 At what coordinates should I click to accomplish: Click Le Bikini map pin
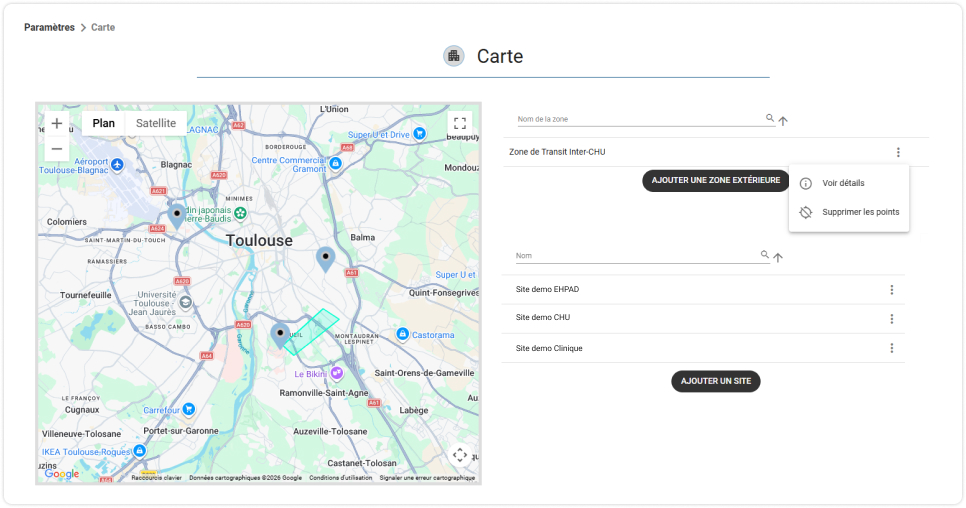[x=336, y=373]
